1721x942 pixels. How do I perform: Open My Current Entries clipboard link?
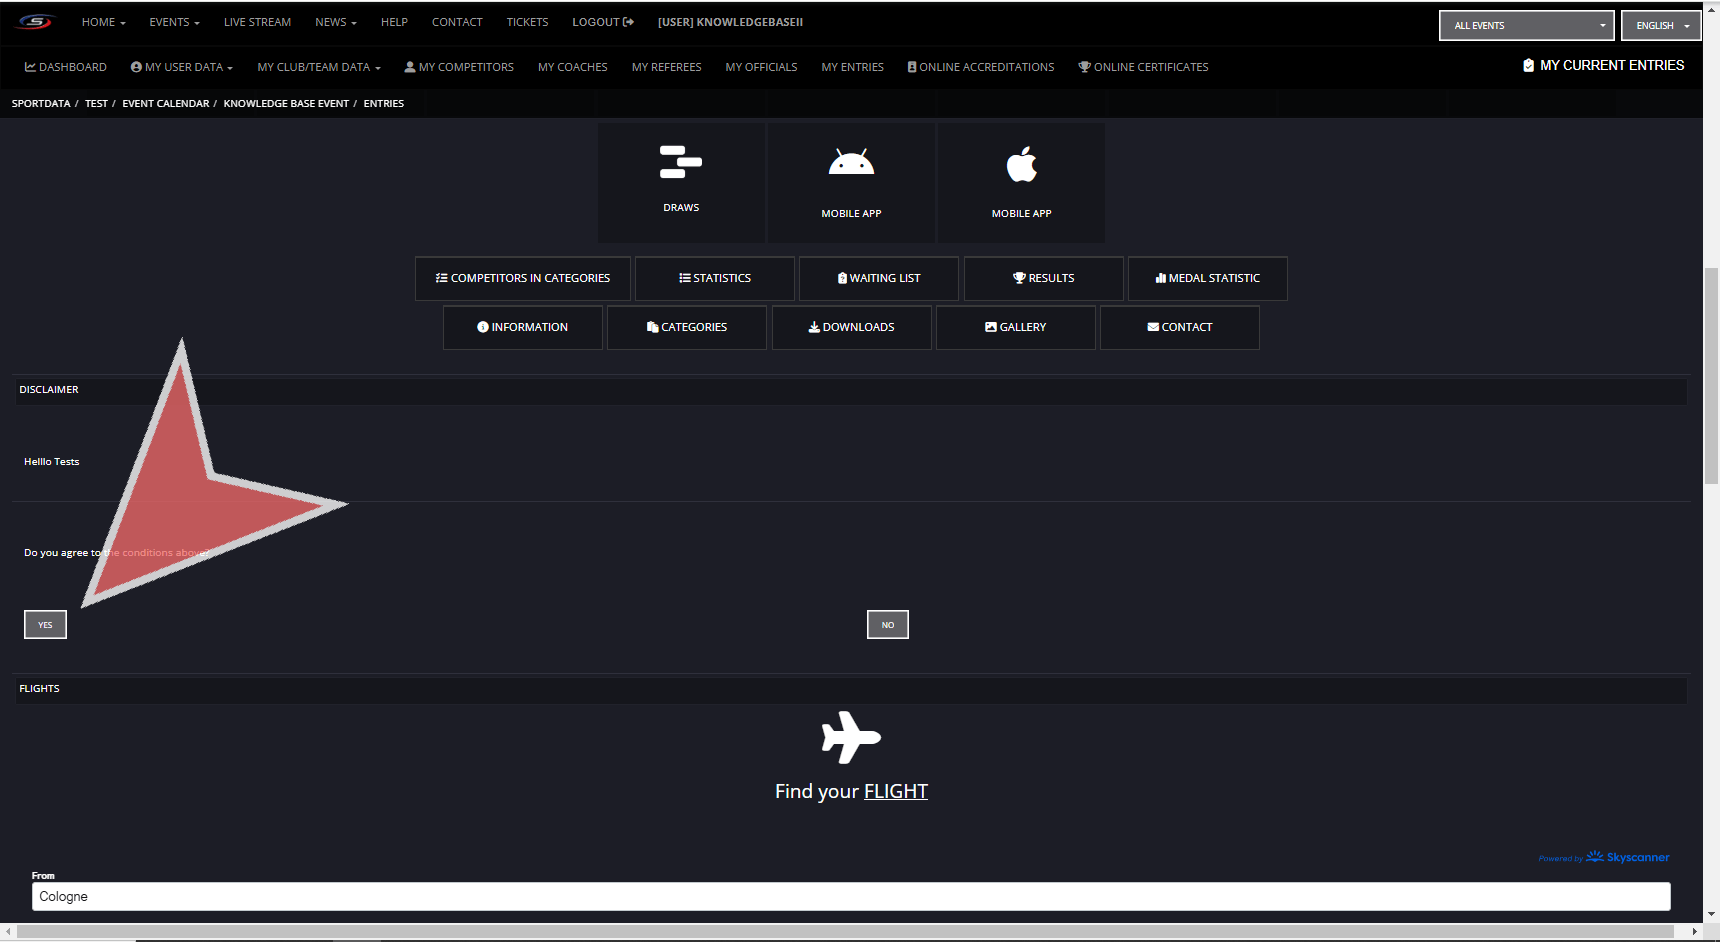point(1603,65)
